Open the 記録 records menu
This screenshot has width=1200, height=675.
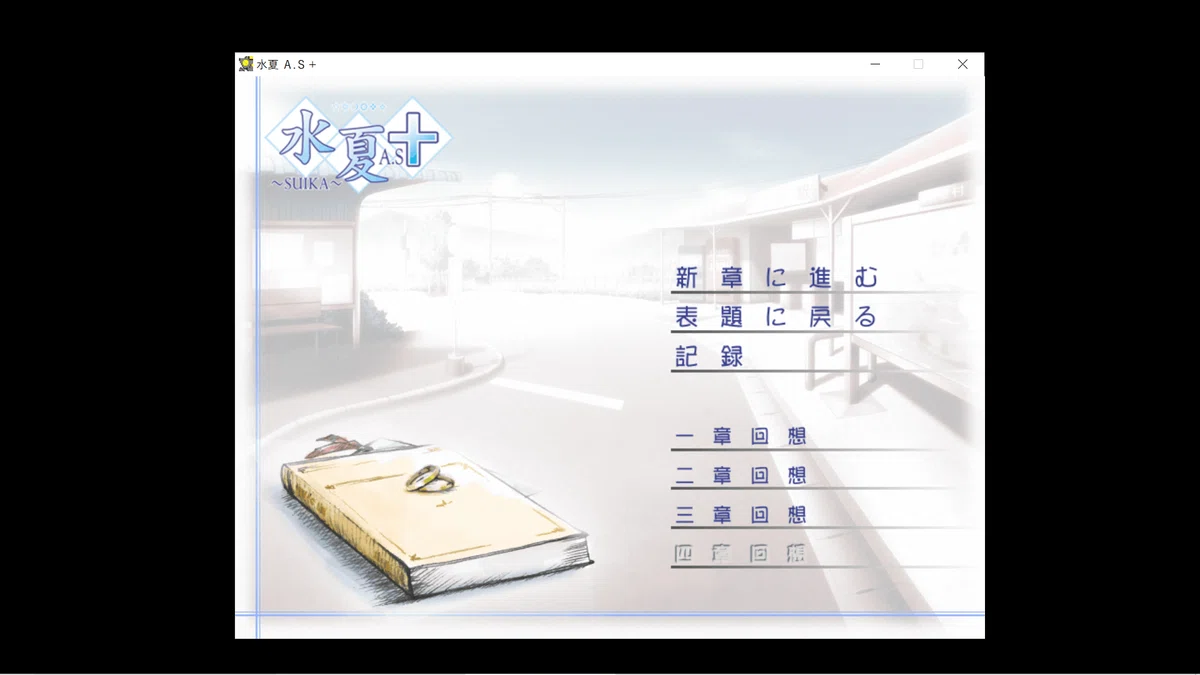click(x=709, y=356)
